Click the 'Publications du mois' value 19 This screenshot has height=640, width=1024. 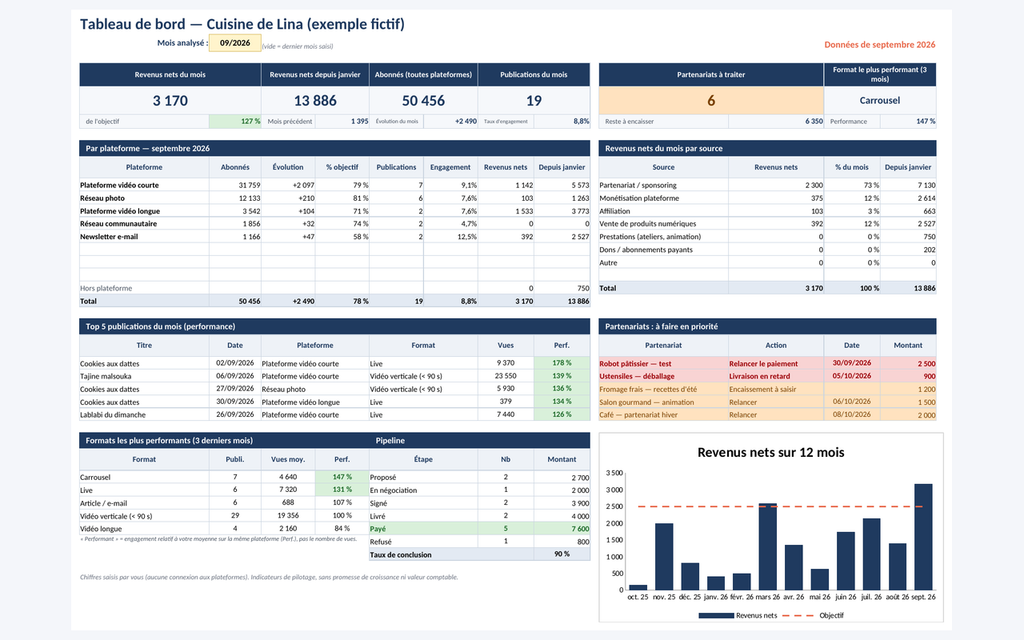pos(534,101)
